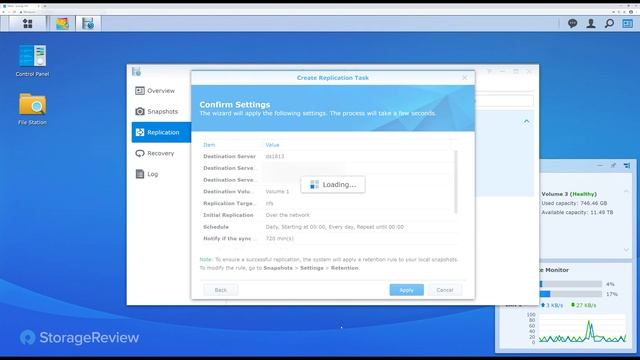Open the notifications speech bubble icon
640x360 pixels.
572,24
